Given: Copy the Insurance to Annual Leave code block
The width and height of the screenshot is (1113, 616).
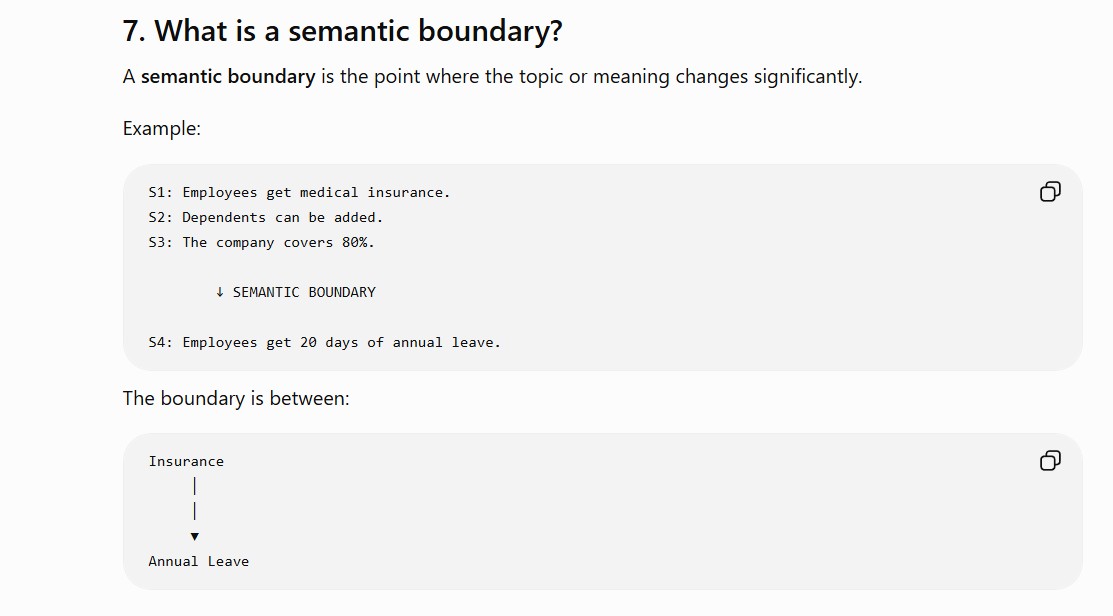Looking at the screenshot, I should [x=1050, y=461].
